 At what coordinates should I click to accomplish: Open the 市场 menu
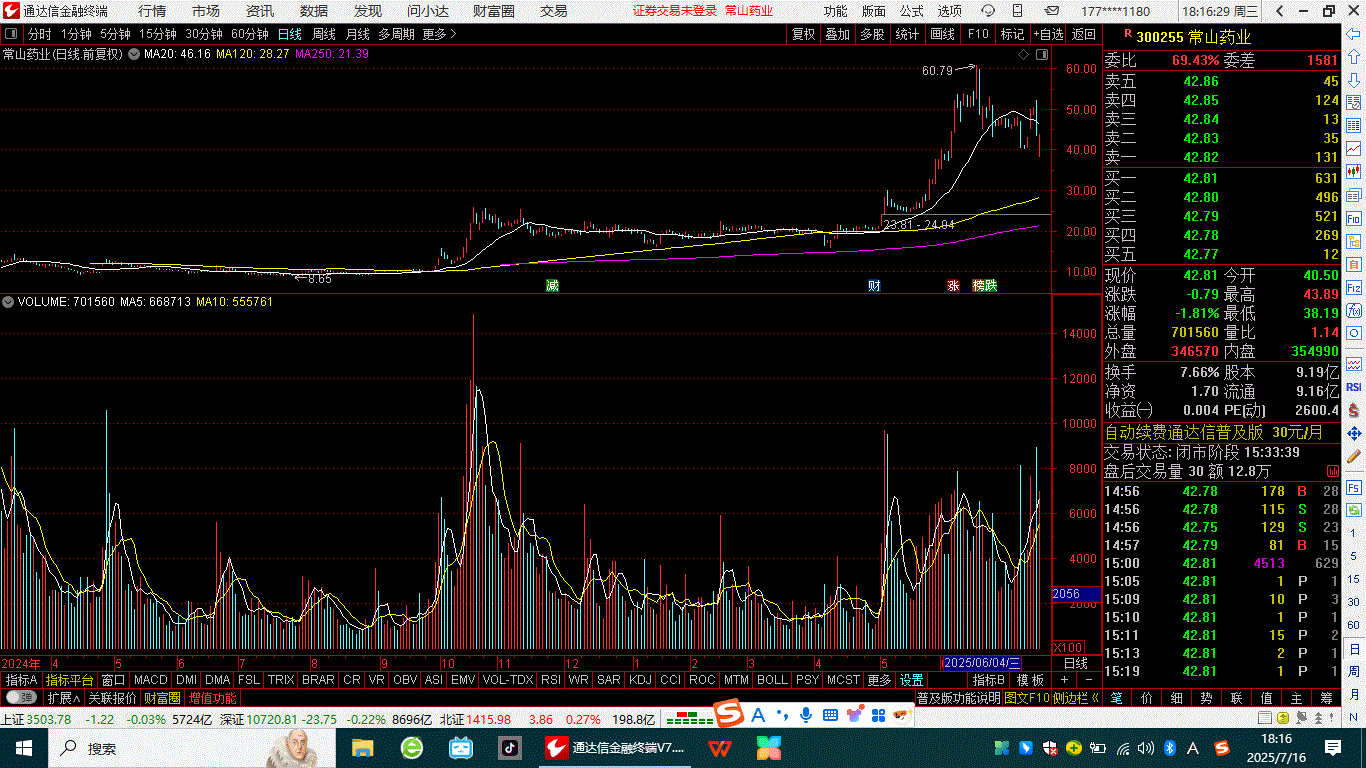206,11
